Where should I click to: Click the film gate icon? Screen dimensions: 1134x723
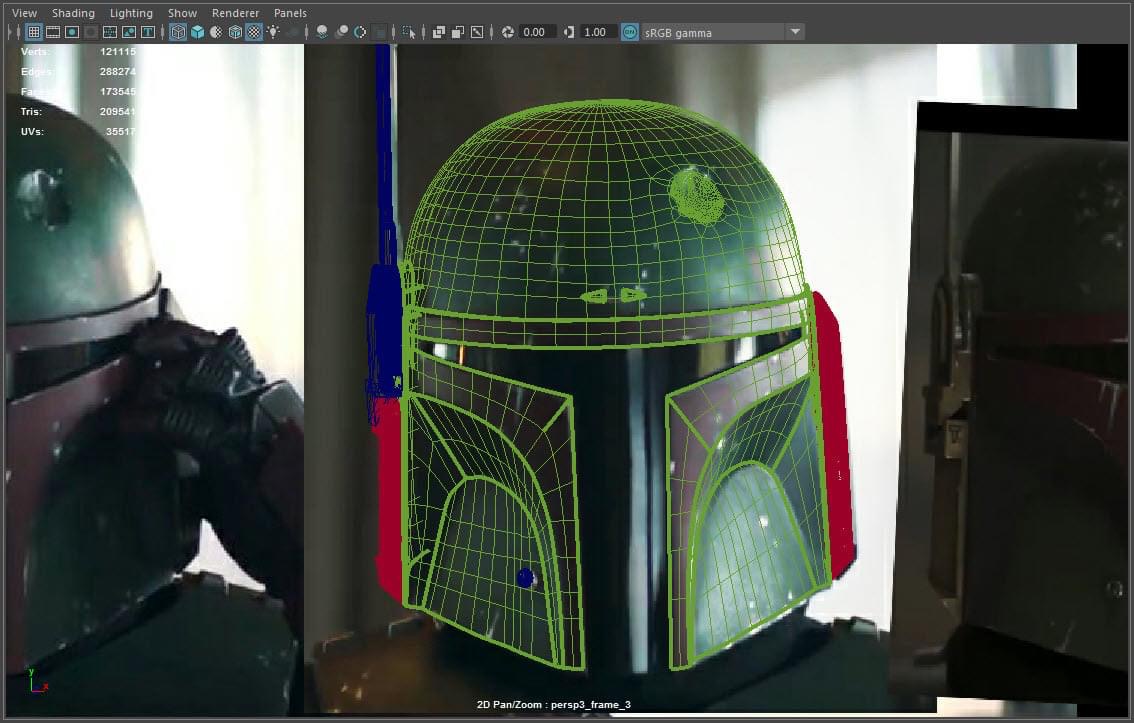coord(52,32)
